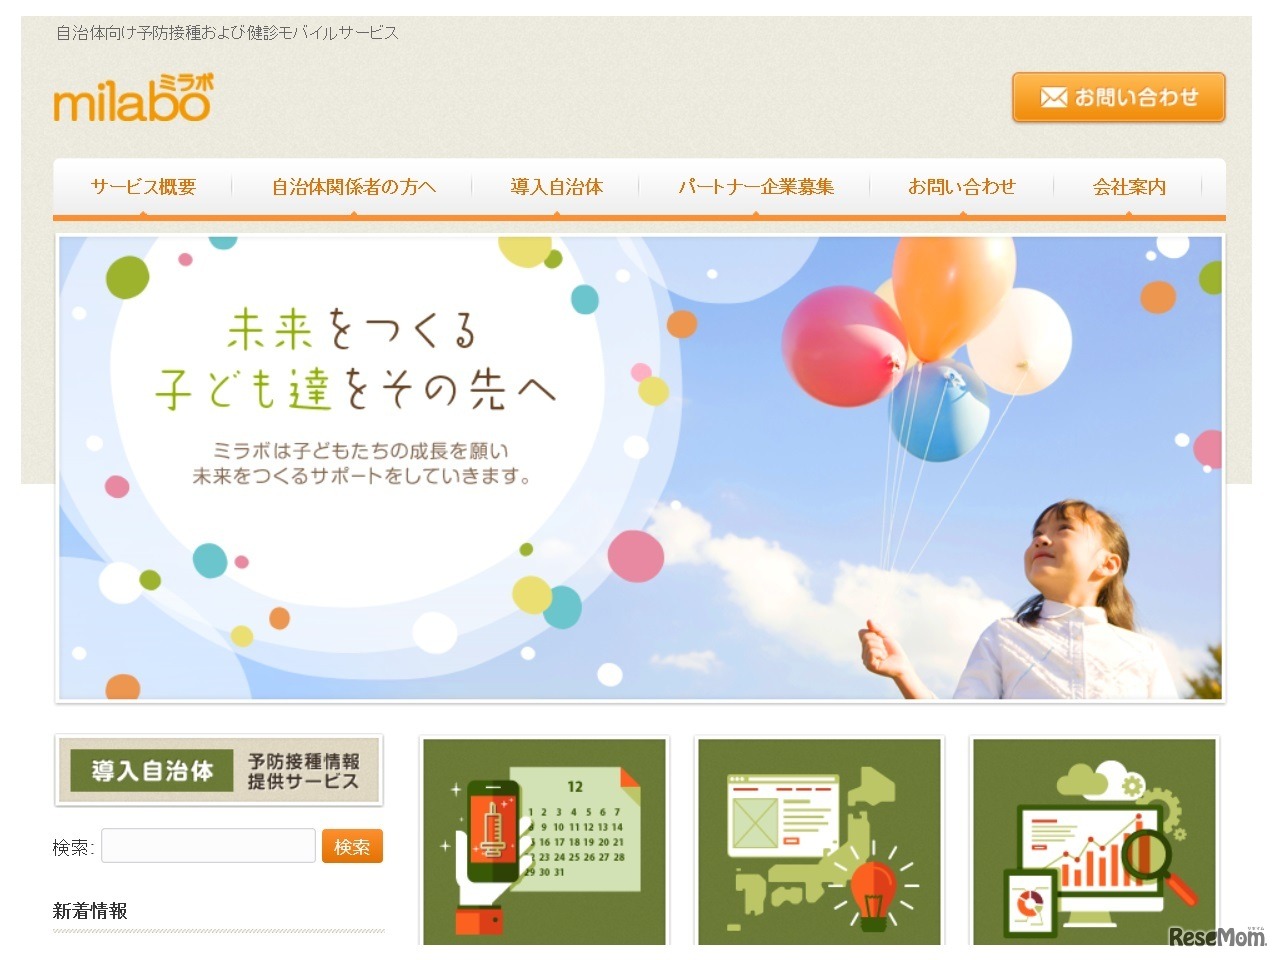The height and width of the screenshot is (960, 1280).
Task: Select the 導入自治体 navigation item
Action: 556,187
